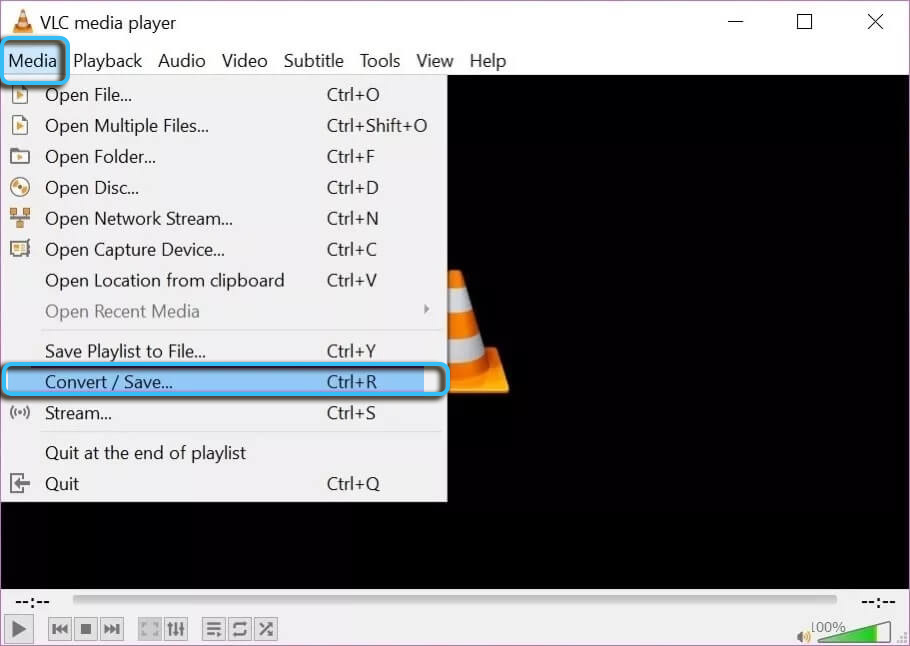Select Quit at the end of playlist
Image resolution: width=910 pixels, height=646 pixels.
coord(224,453)
